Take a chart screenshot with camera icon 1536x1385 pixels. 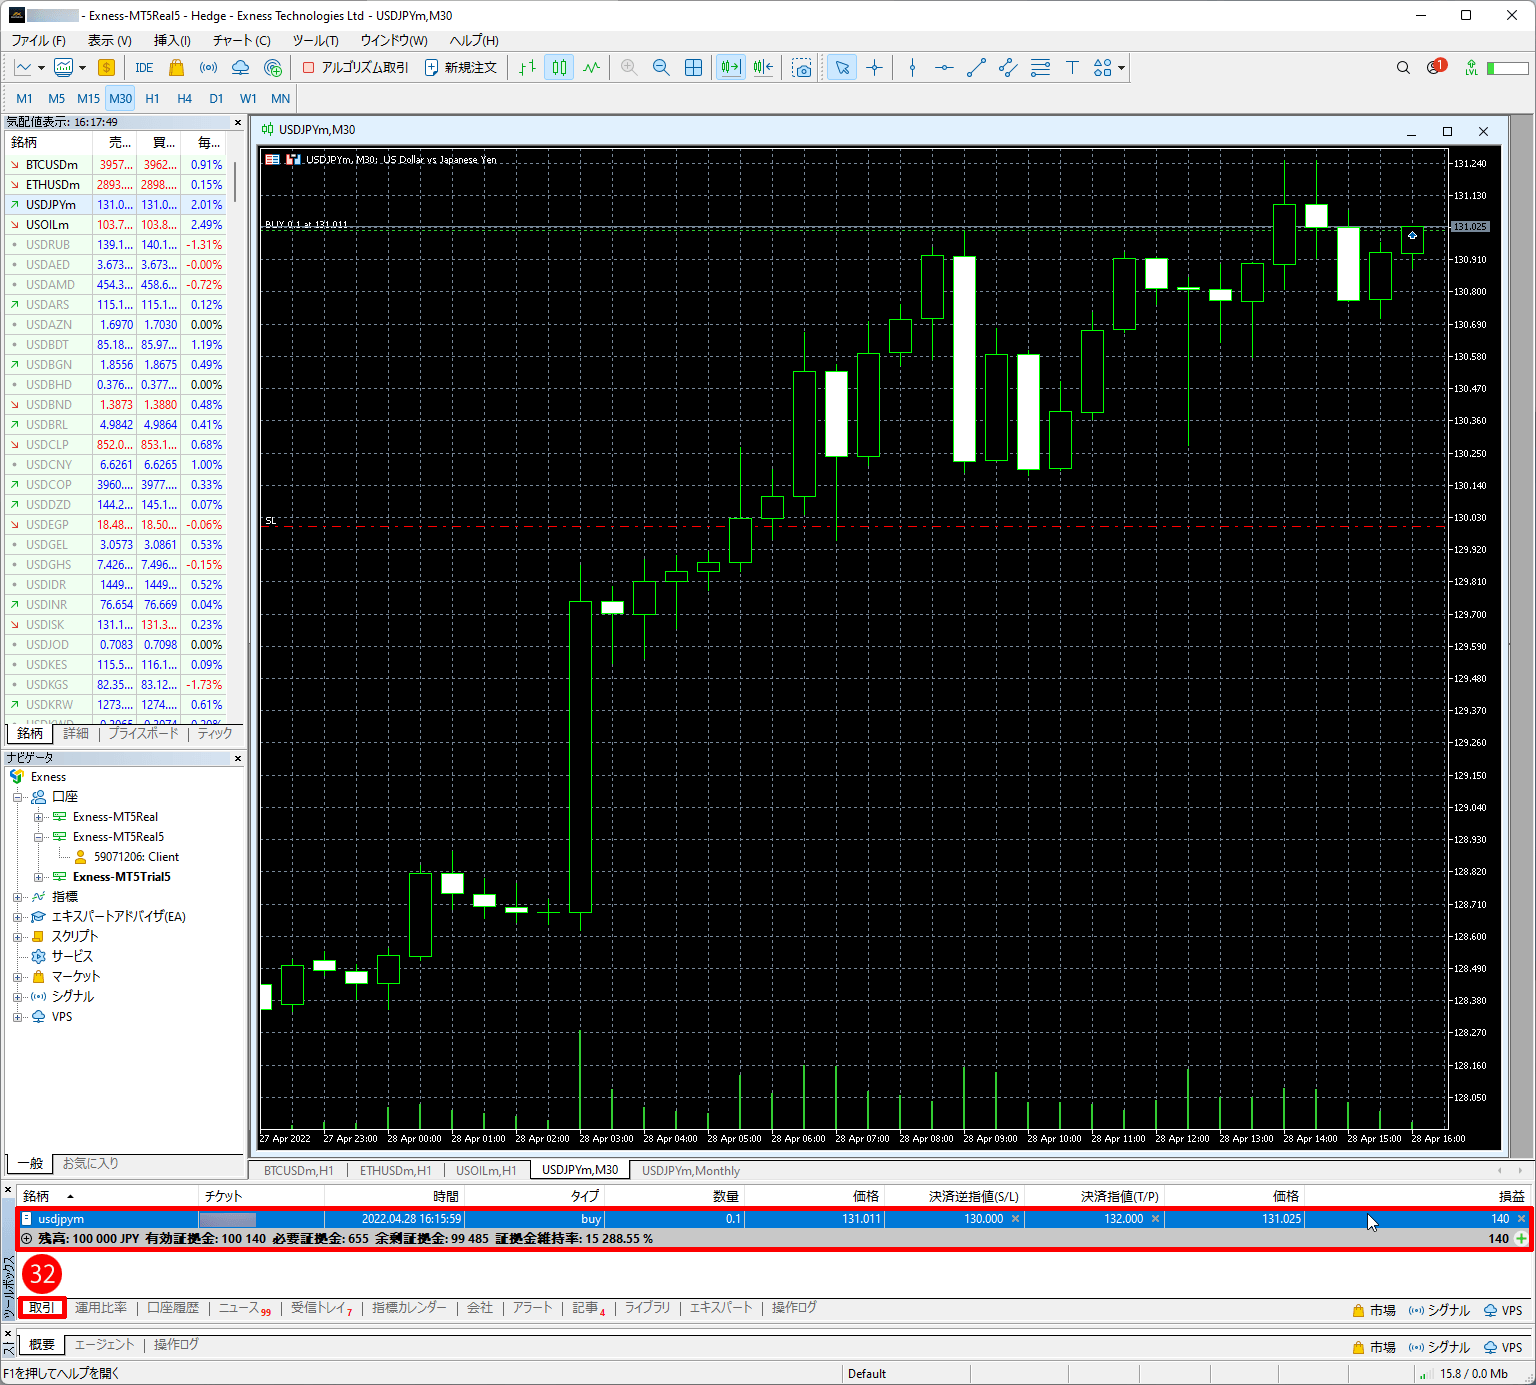coord(802,68)
